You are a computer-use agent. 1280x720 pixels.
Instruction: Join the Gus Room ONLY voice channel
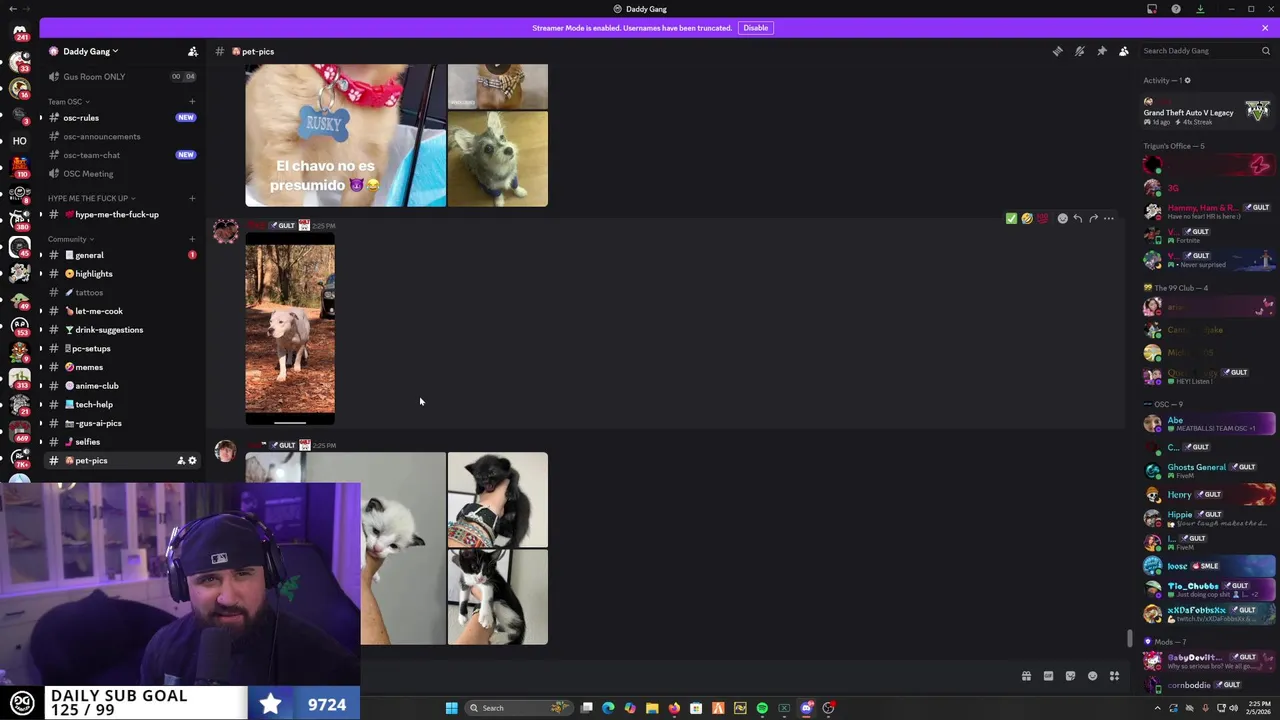click(x=120, y=77)
